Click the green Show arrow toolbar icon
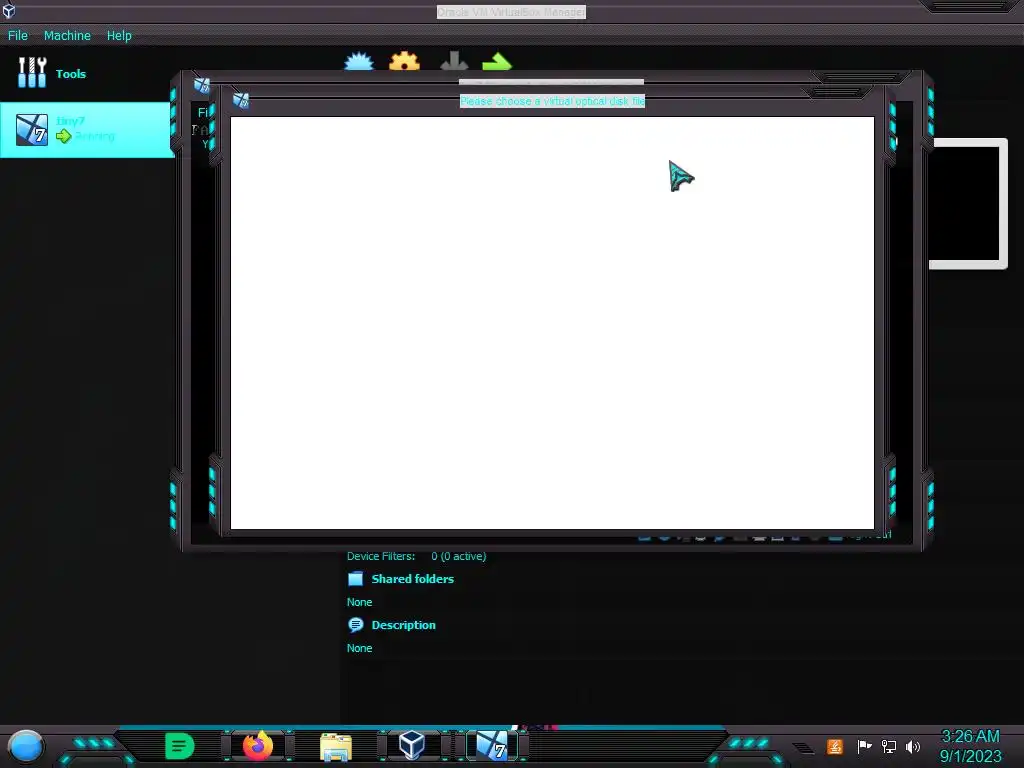 click(x=497, y=62)
